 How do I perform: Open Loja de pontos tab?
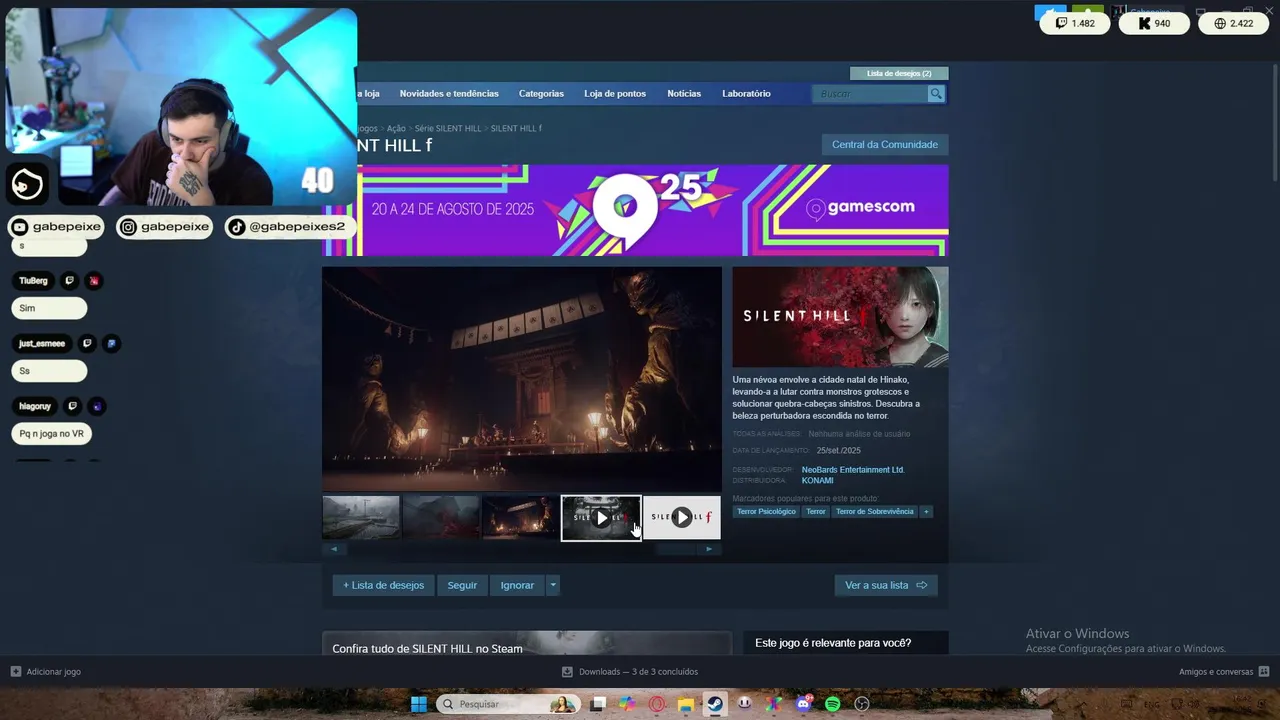[615, 94]
